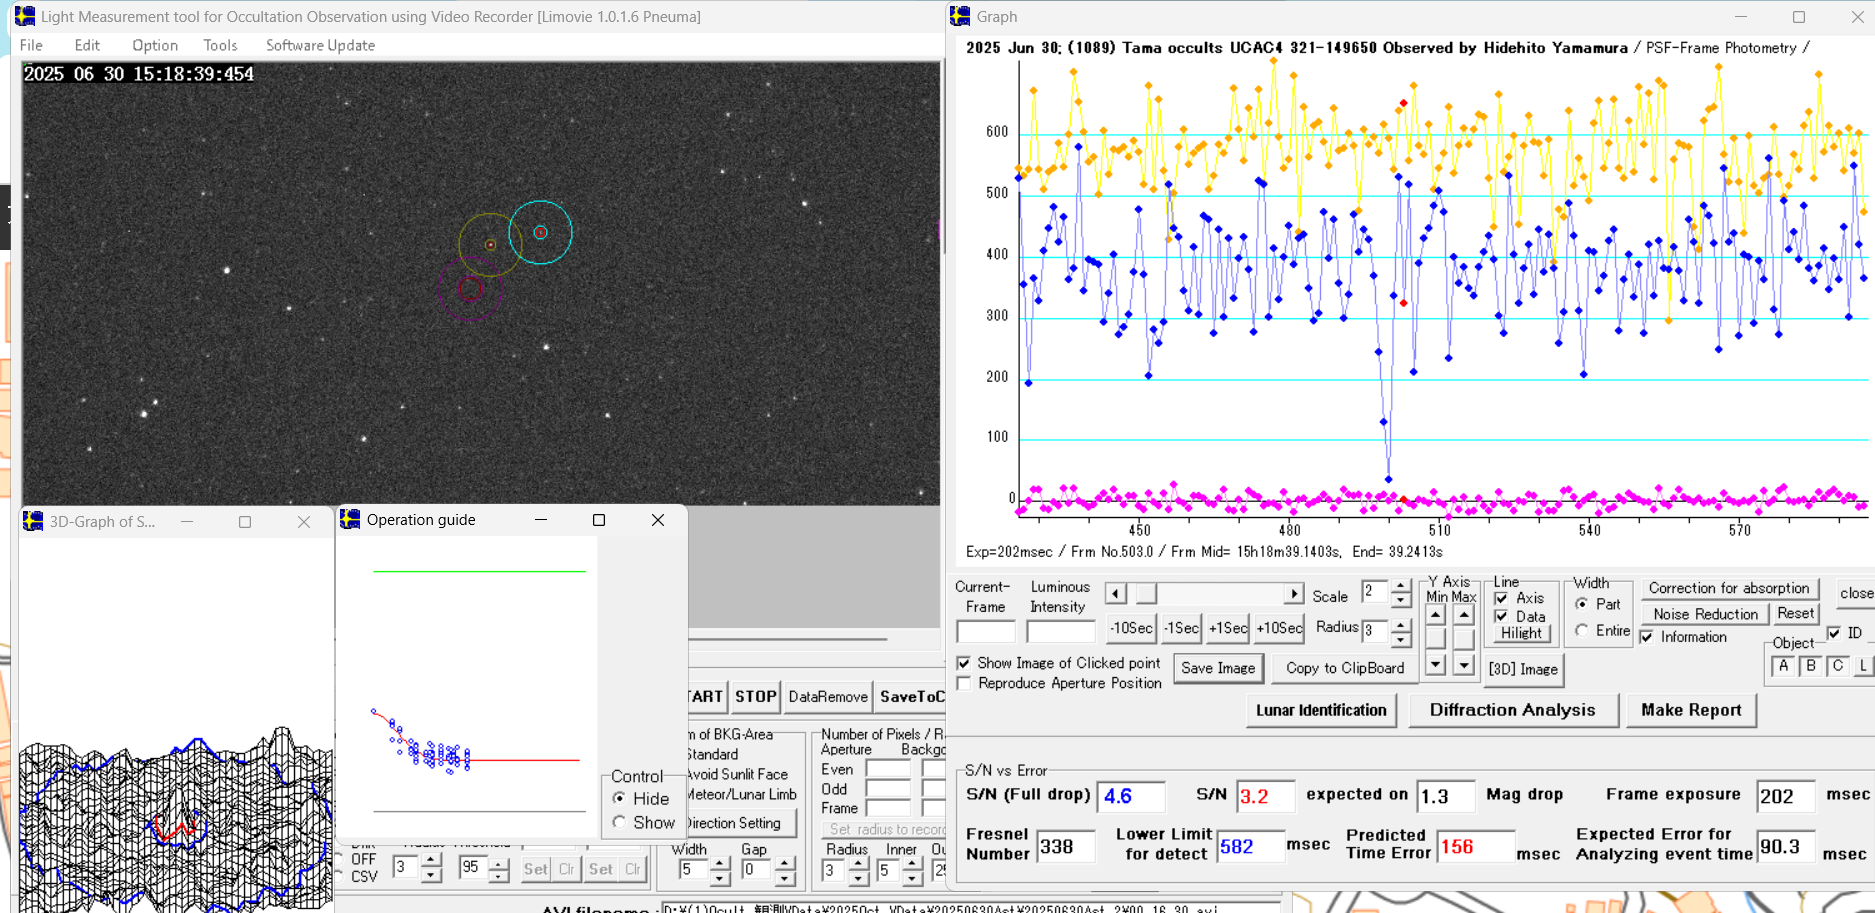Click the Limovie app icon in main title bar
The width and height of the screenshot is (1875, 913).
click(25, 16)
